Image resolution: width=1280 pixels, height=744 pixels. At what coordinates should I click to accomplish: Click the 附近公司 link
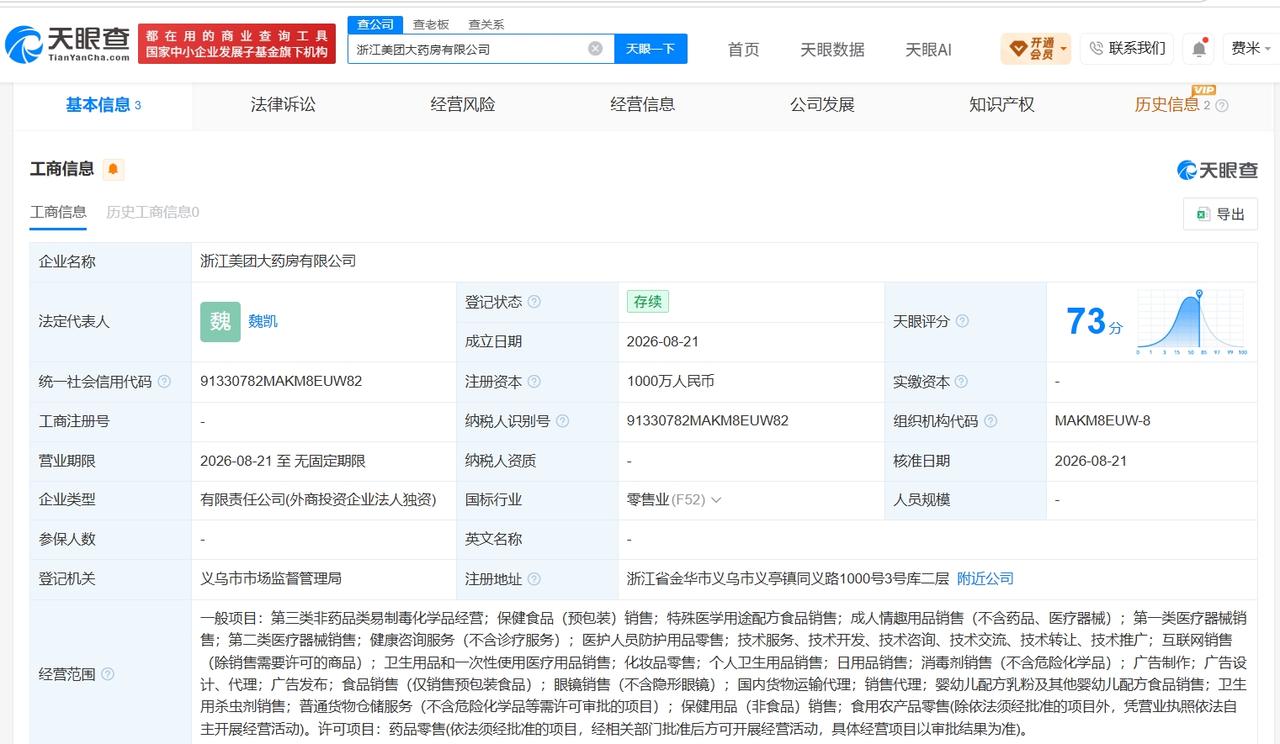pos(985,578)
